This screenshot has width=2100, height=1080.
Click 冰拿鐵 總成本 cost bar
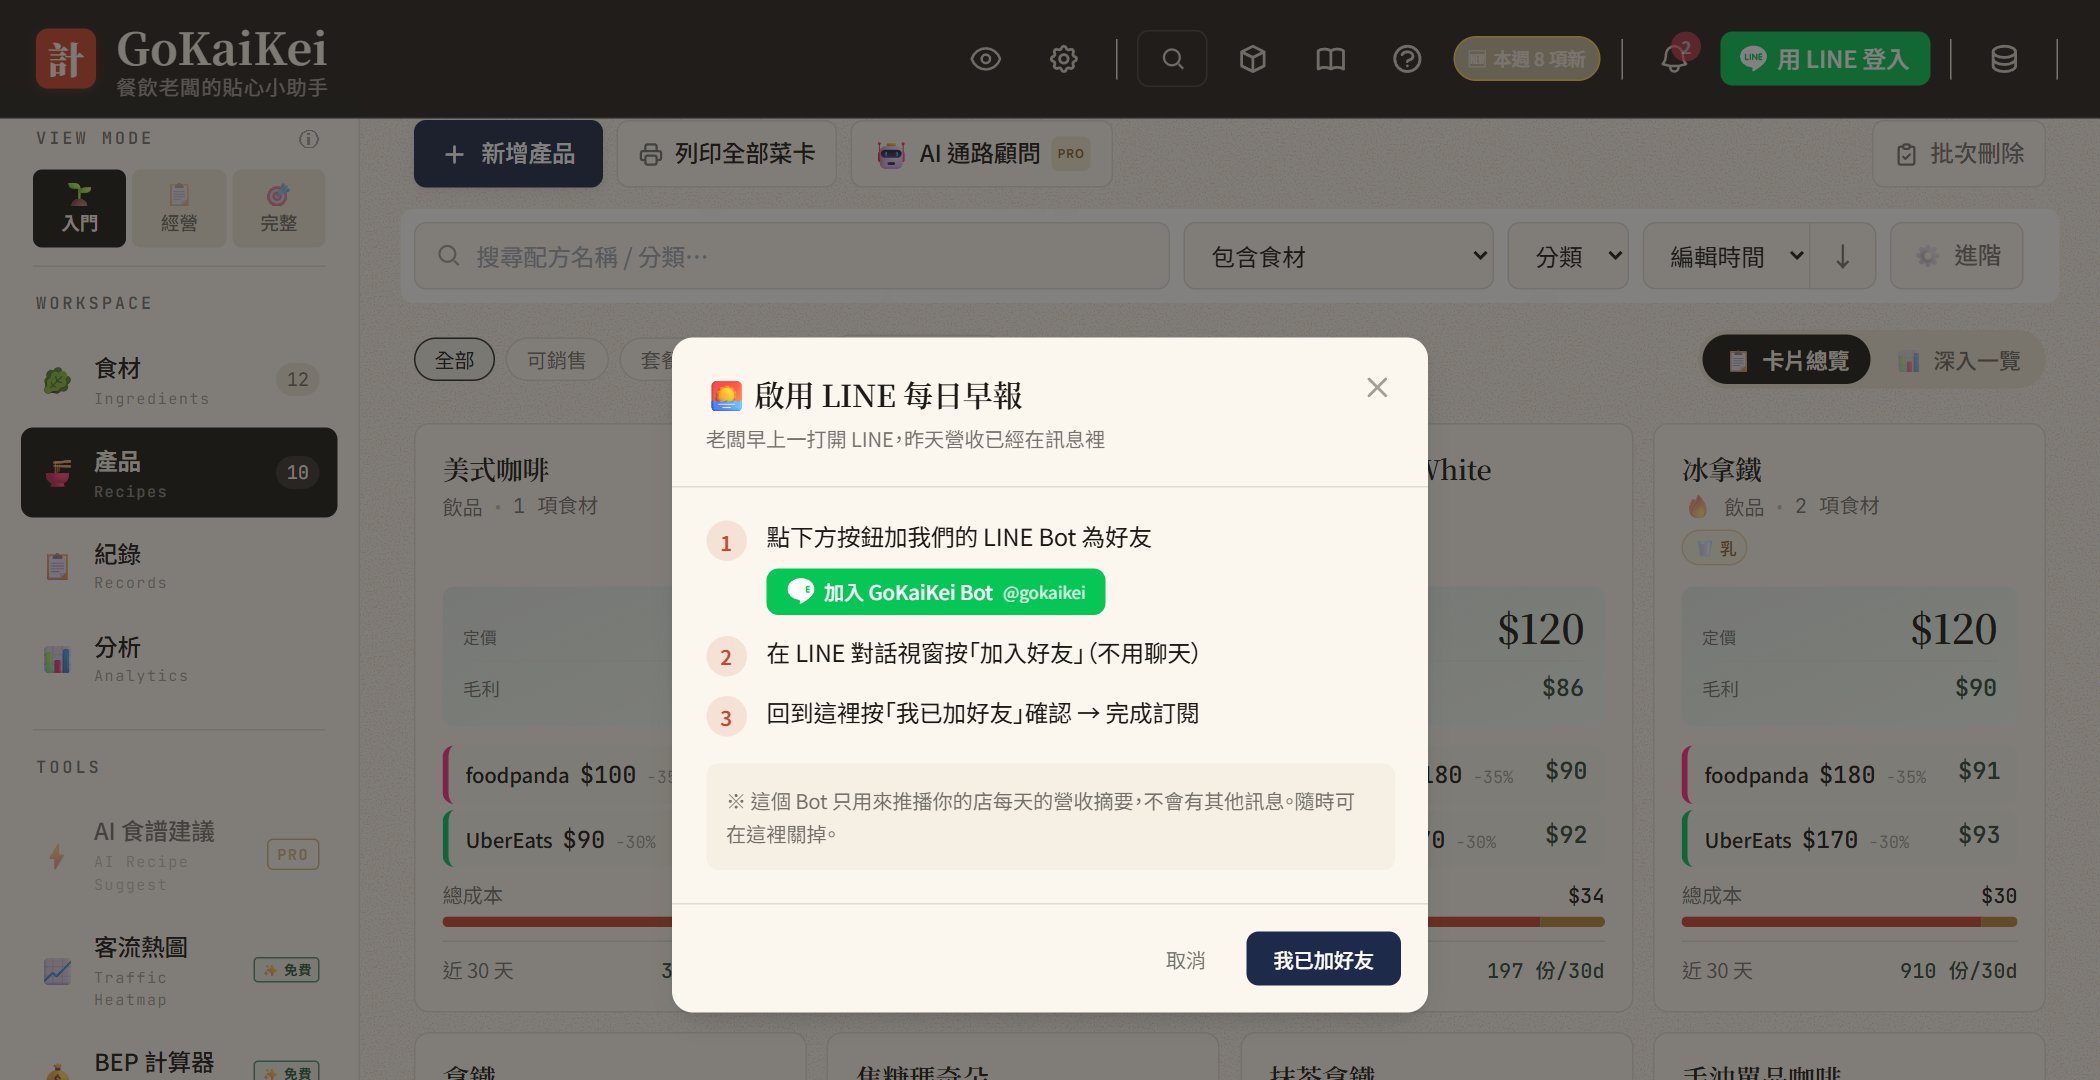[x=1849, y=921]
